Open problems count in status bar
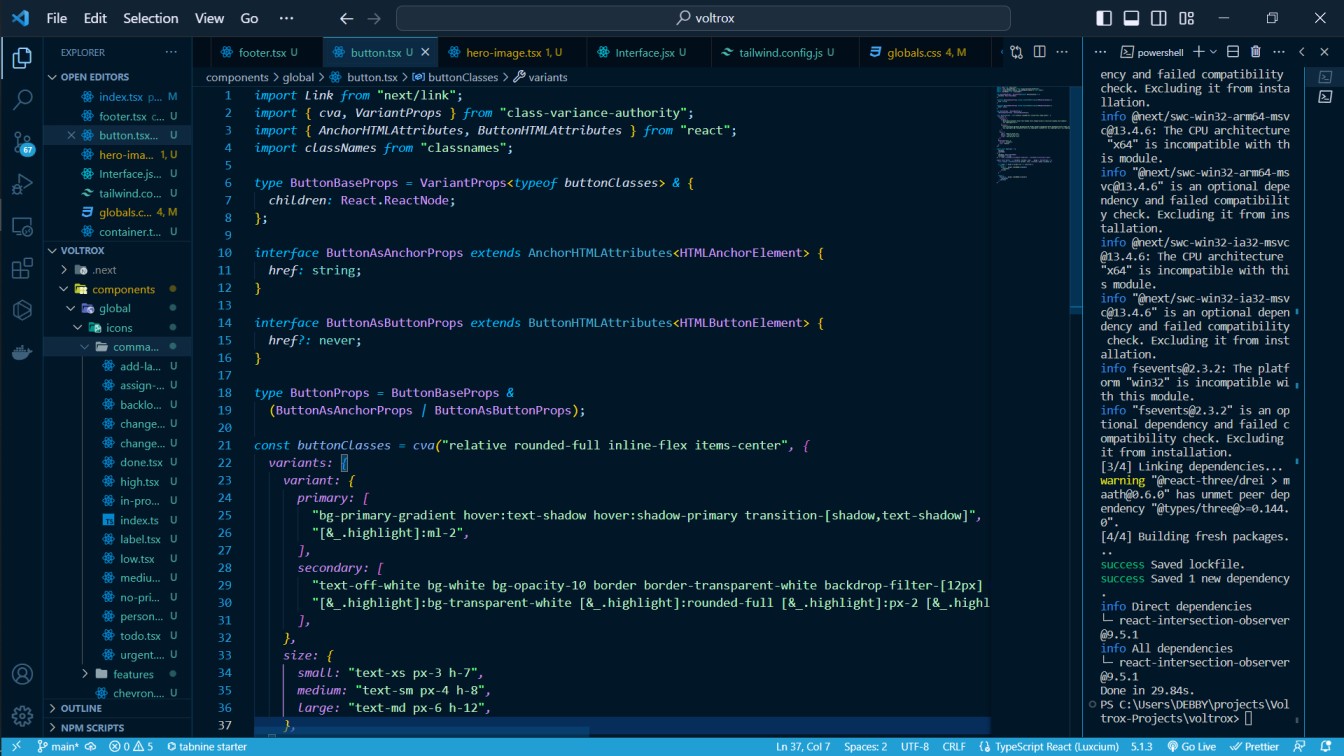The image size is (1344, 756). click(x=131, y=746)
